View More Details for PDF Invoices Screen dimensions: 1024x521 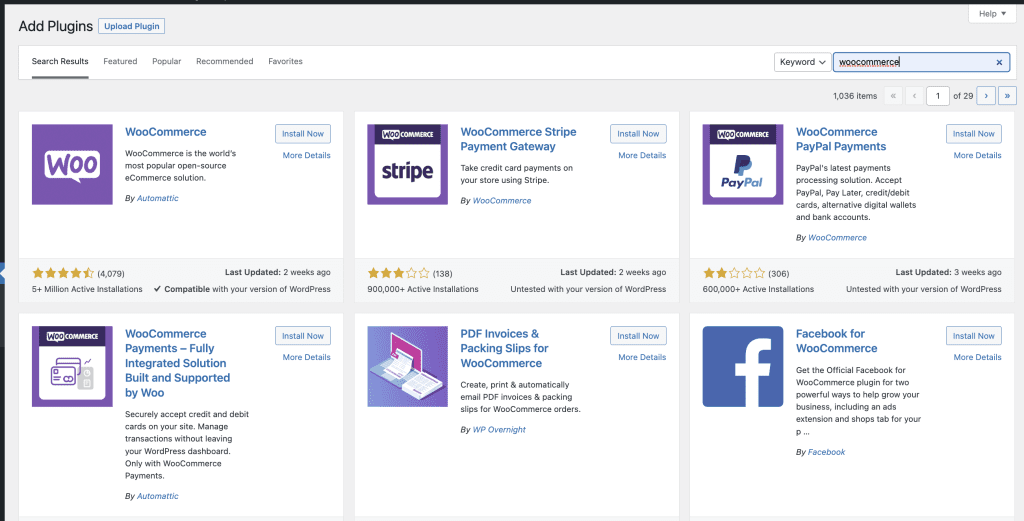pyautogui.click(x=642, y=357)
